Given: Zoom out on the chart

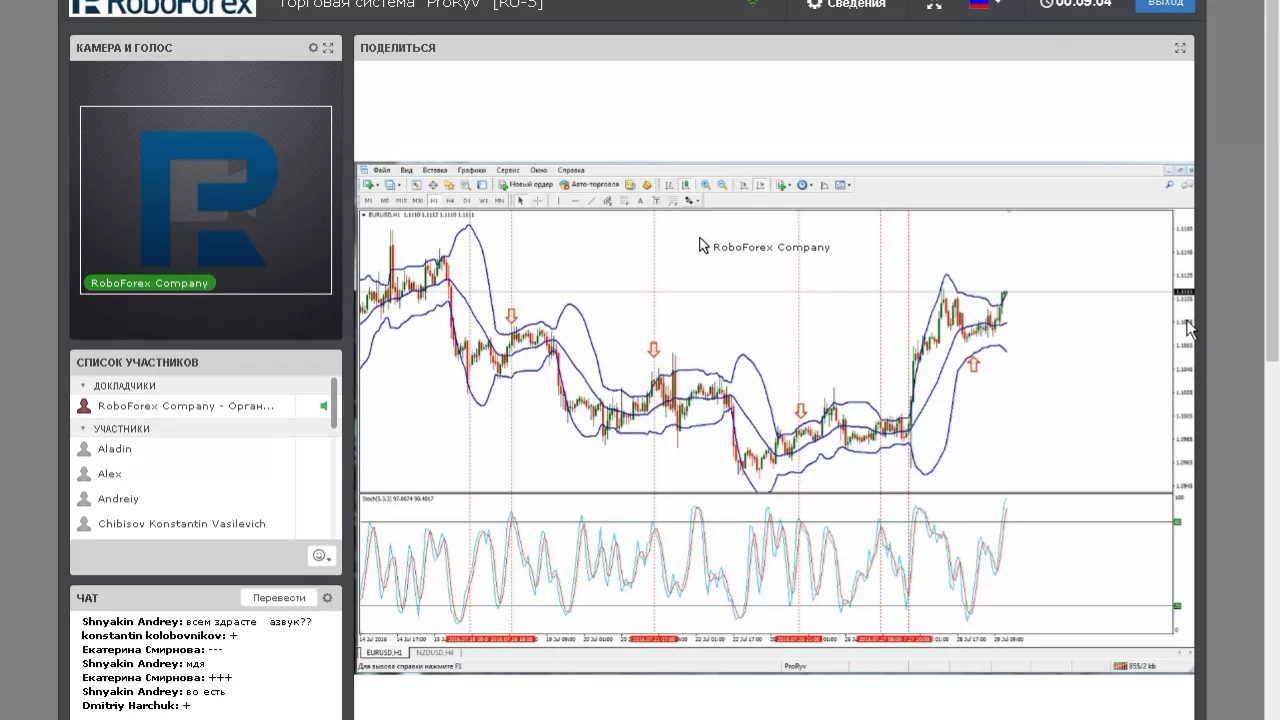Looking at the screenshot, I should [722, 185].
